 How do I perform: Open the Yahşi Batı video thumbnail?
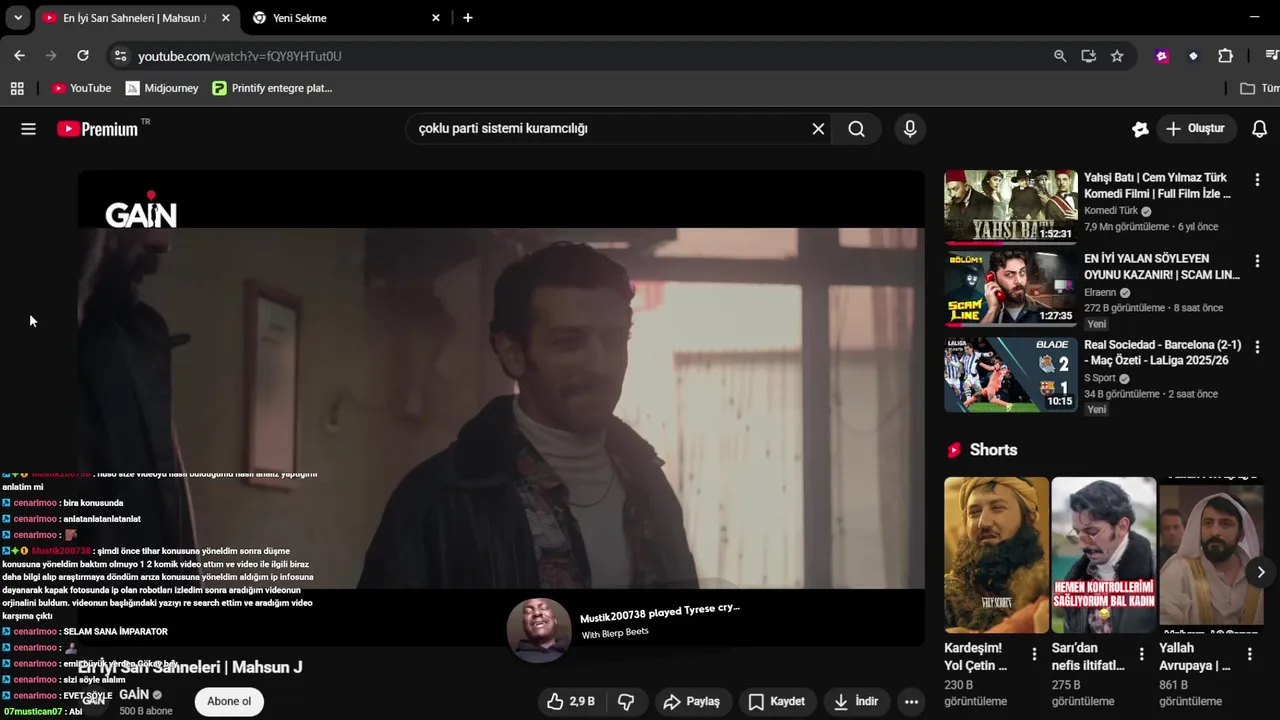1011,207
